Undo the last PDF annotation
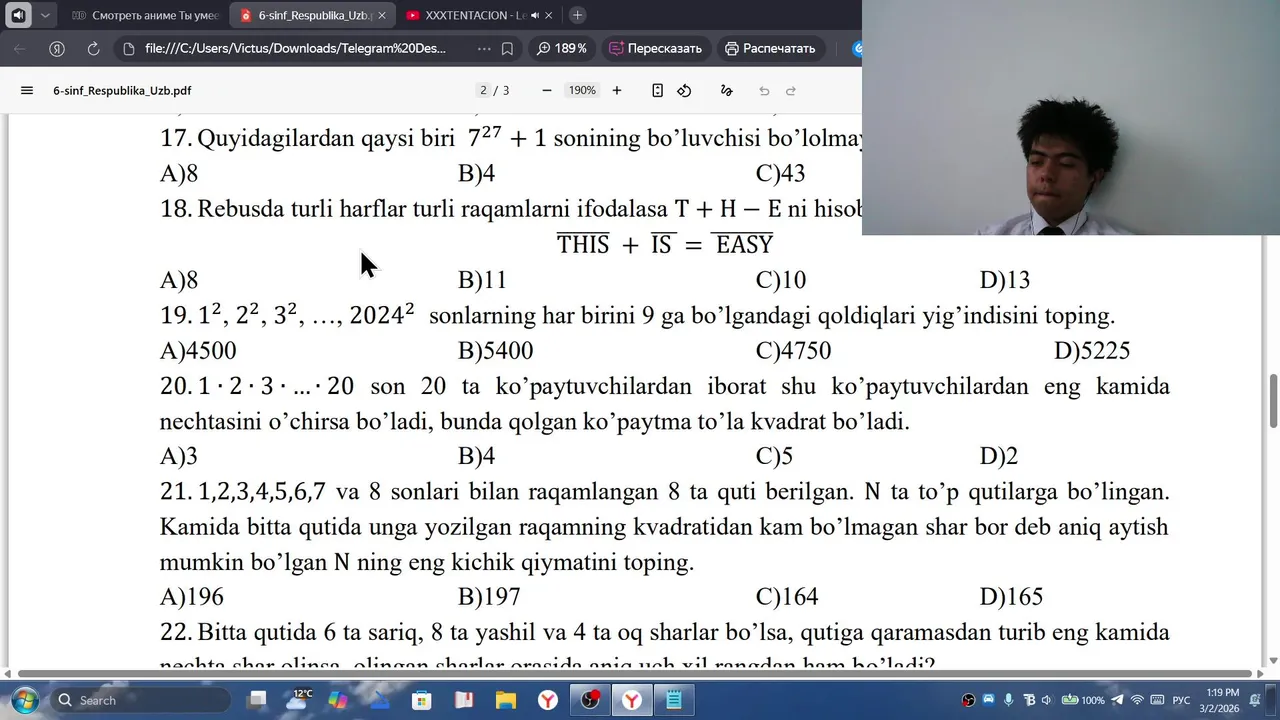Image resolution: width=1280 pixels, height=720 pixels. [x=764, y=90]
